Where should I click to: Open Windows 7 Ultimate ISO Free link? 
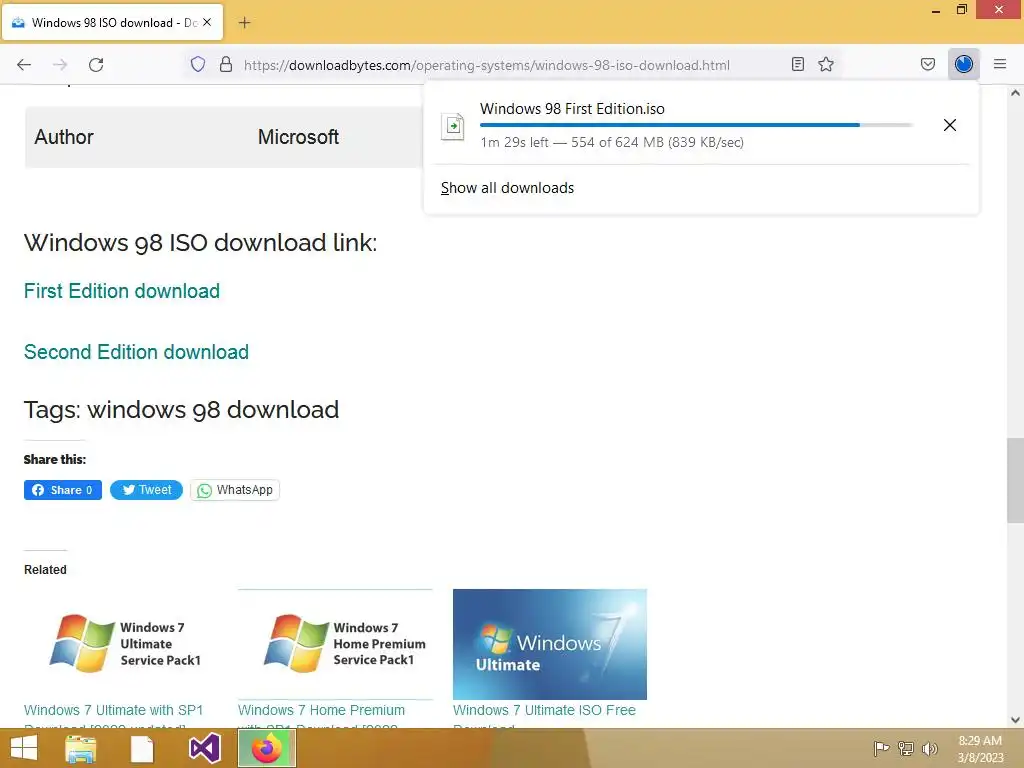tap(545, 711)
